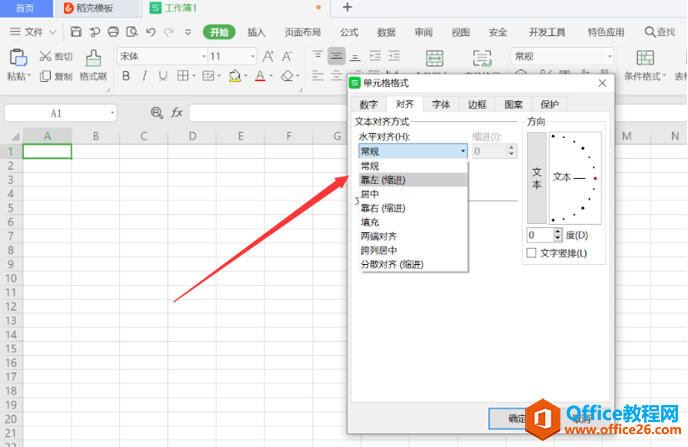Open the font name 宋体 dropdown
Viewport: 688px width, 447px height.
tap(204, 56)
